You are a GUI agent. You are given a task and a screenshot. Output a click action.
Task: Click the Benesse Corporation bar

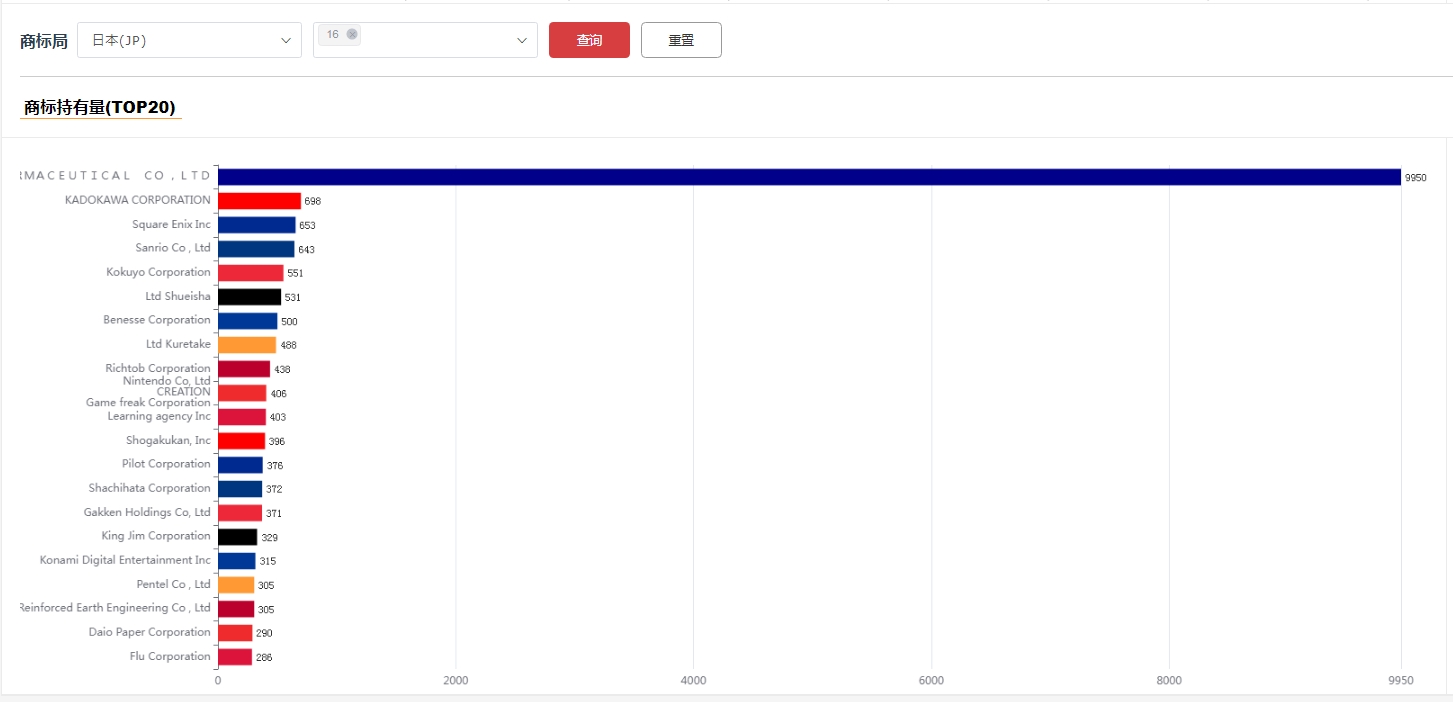[x=247, y=321]
